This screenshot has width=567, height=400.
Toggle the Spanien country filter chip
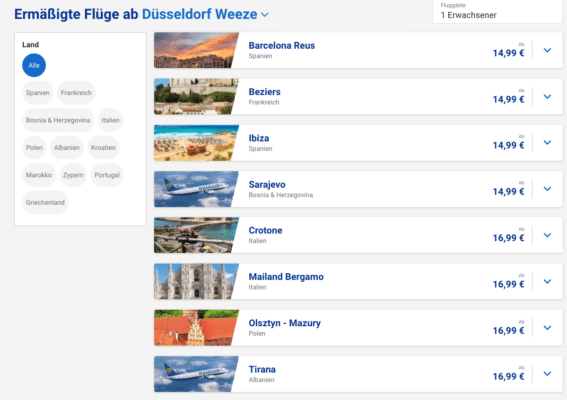coord(38,93)
